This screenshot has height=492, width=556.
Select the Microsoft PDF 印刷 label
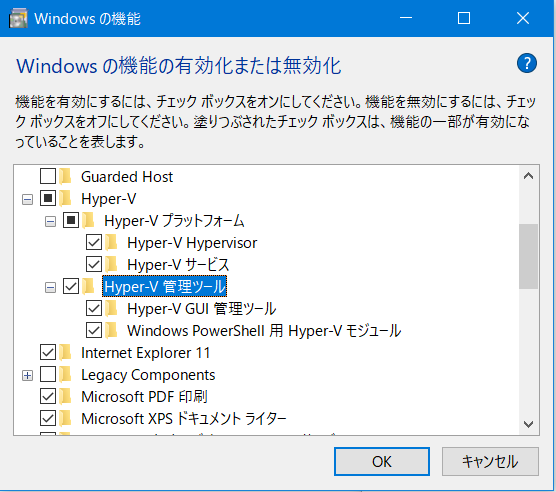(144, 397)
